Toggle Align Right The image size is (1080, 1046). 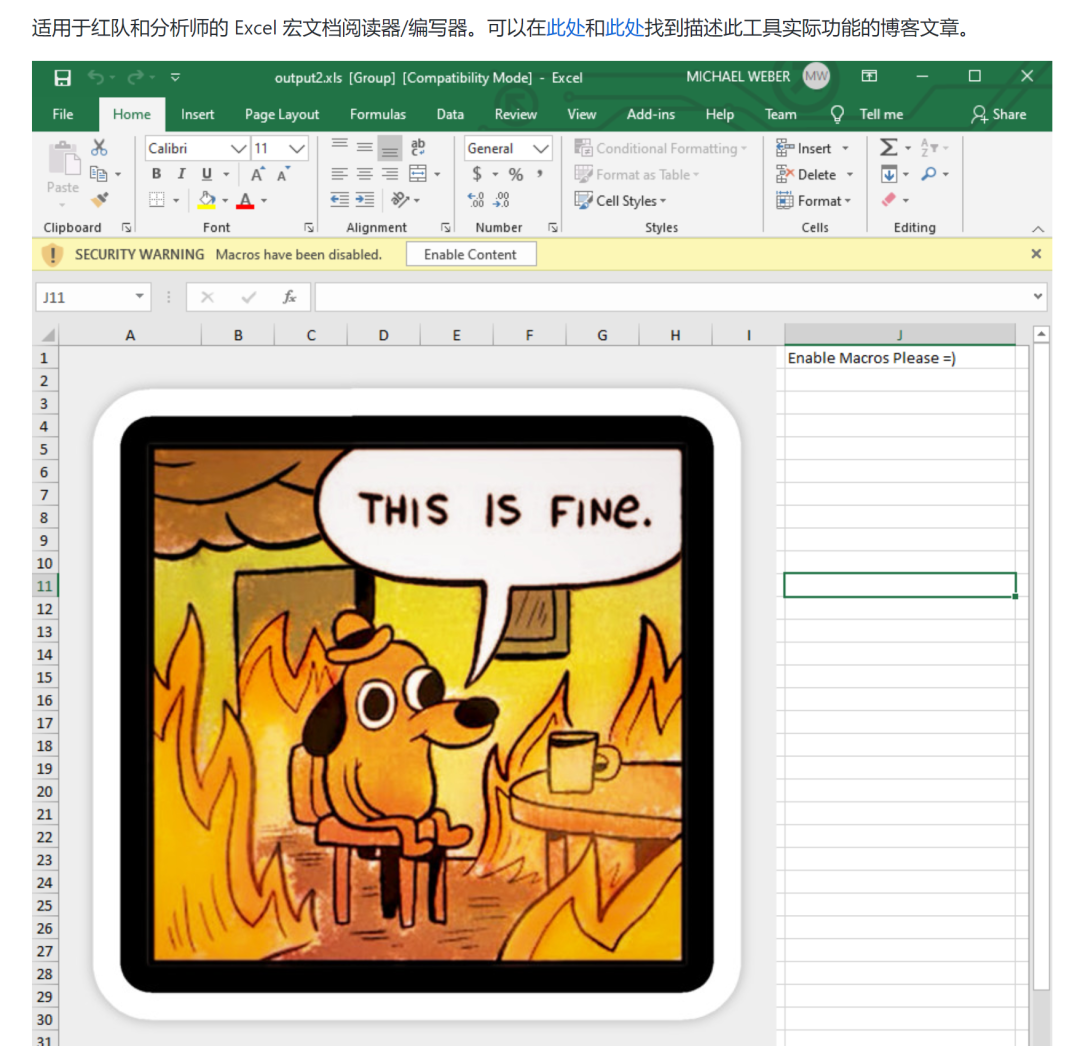(390, 174)
